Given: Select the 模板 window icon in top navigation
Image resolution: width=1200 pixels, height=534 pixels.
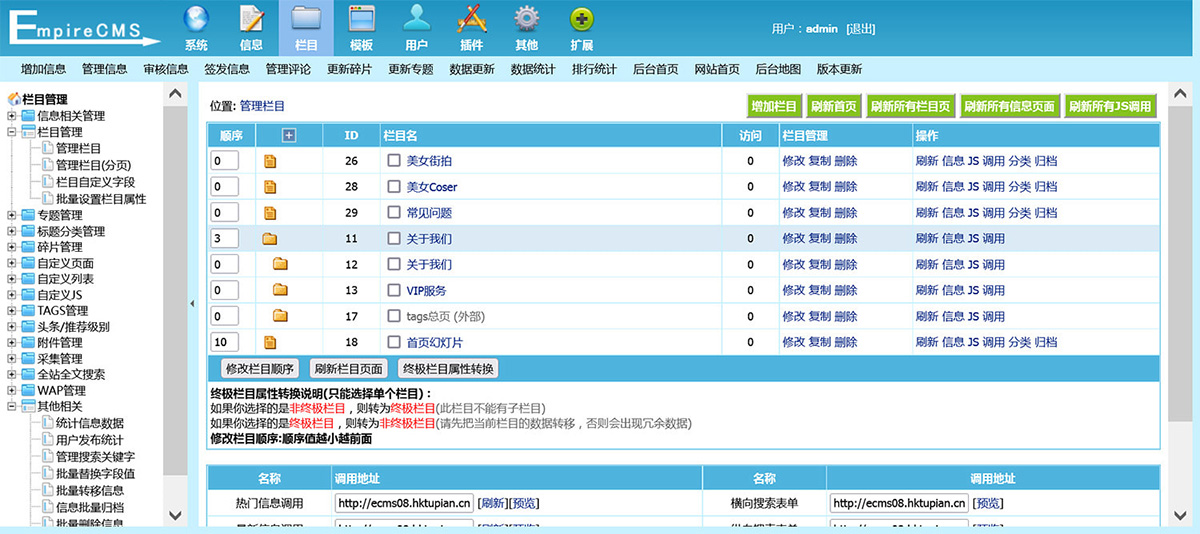Looking at the screenshot, I should (x=361, y=19).
